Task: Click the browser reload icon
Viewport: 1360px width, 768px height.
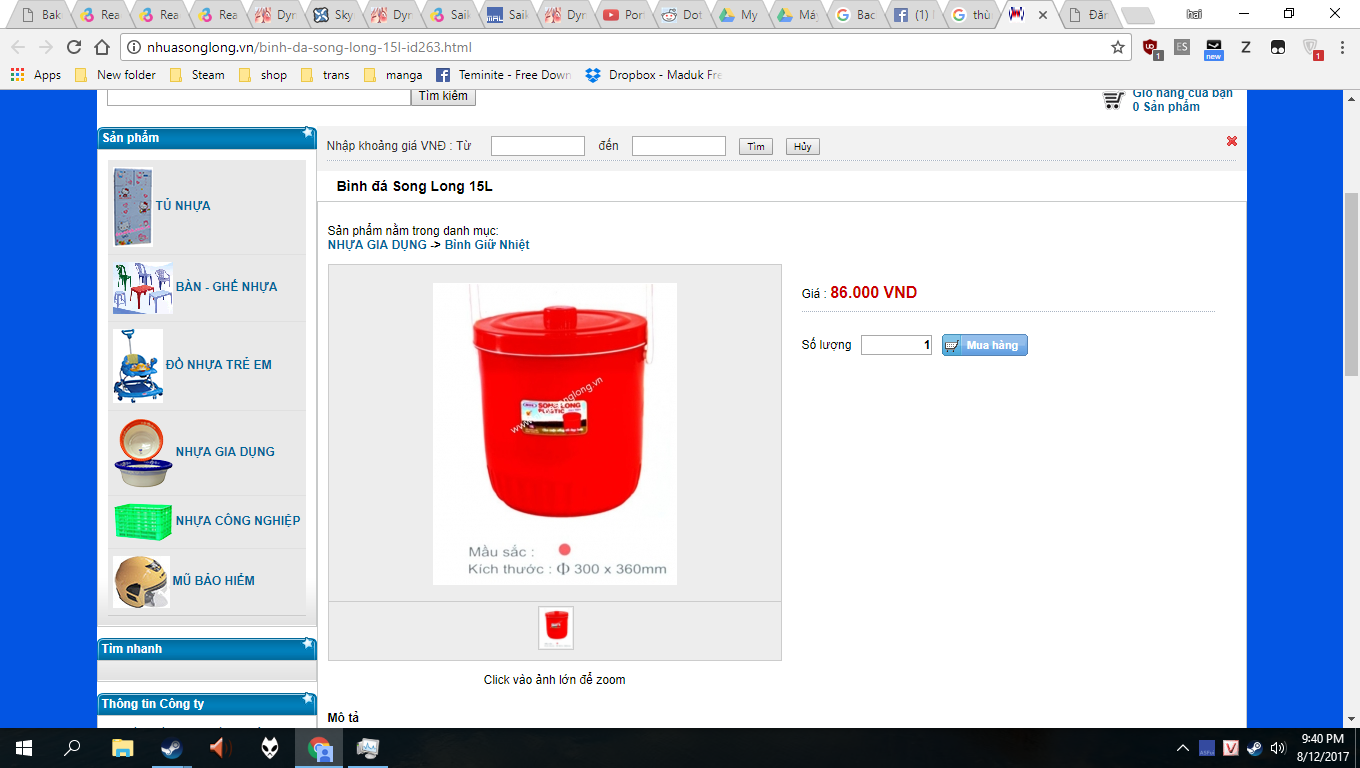Action: (73, 47)
